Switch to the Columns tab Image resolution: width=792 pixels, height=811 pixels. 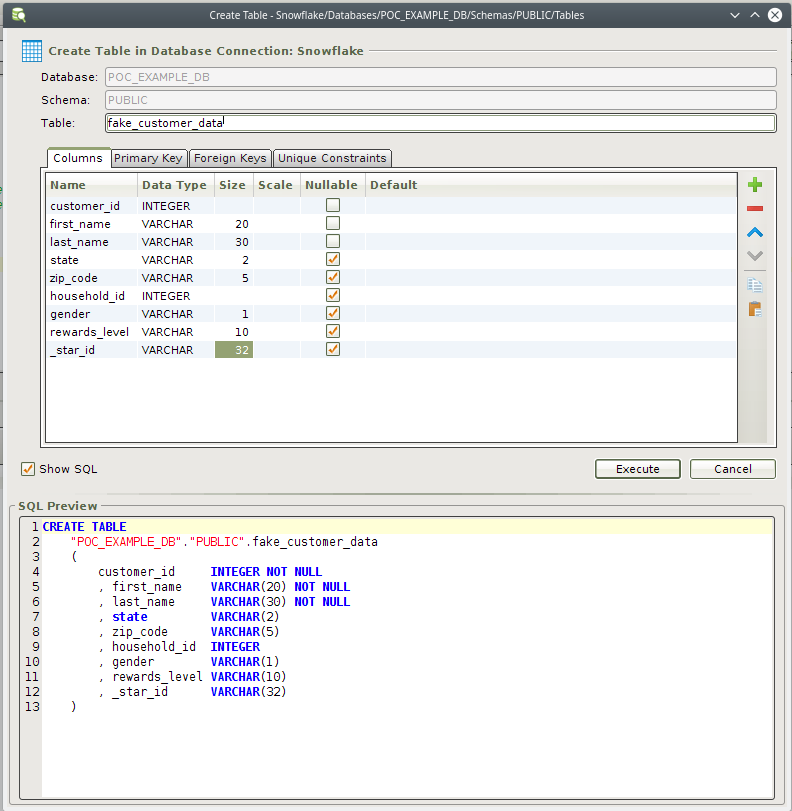point(78,158)
